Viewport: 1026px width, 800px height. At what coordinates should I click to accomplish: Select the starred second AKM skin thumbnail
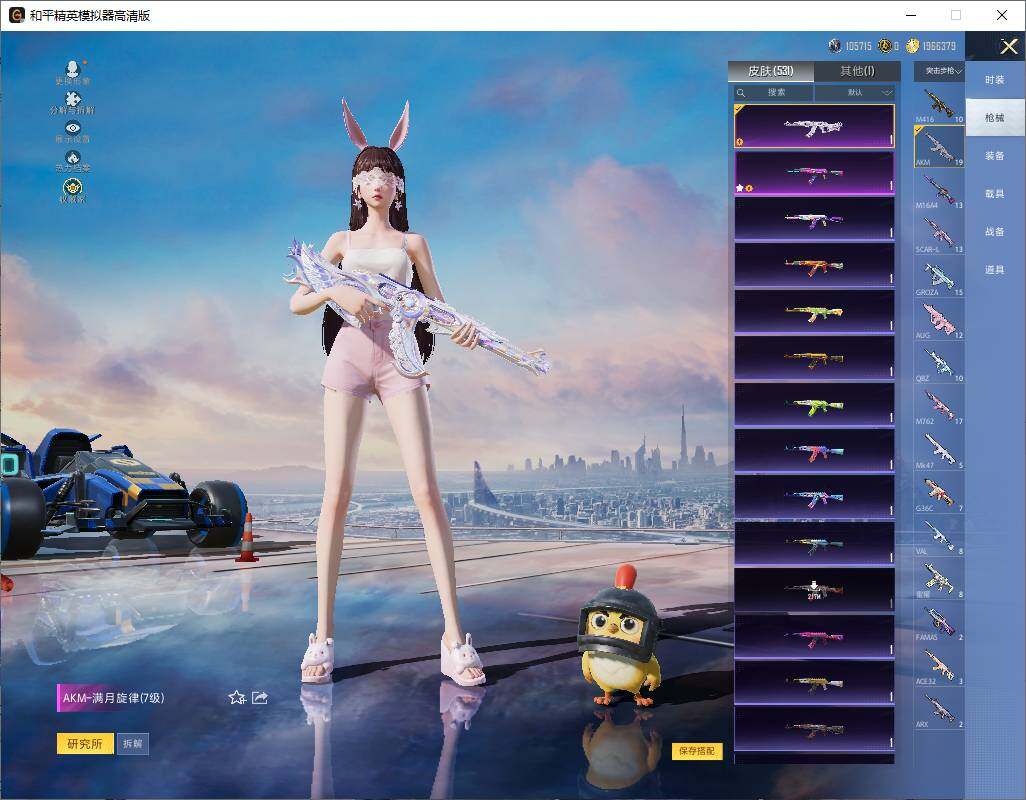(814, 173)
